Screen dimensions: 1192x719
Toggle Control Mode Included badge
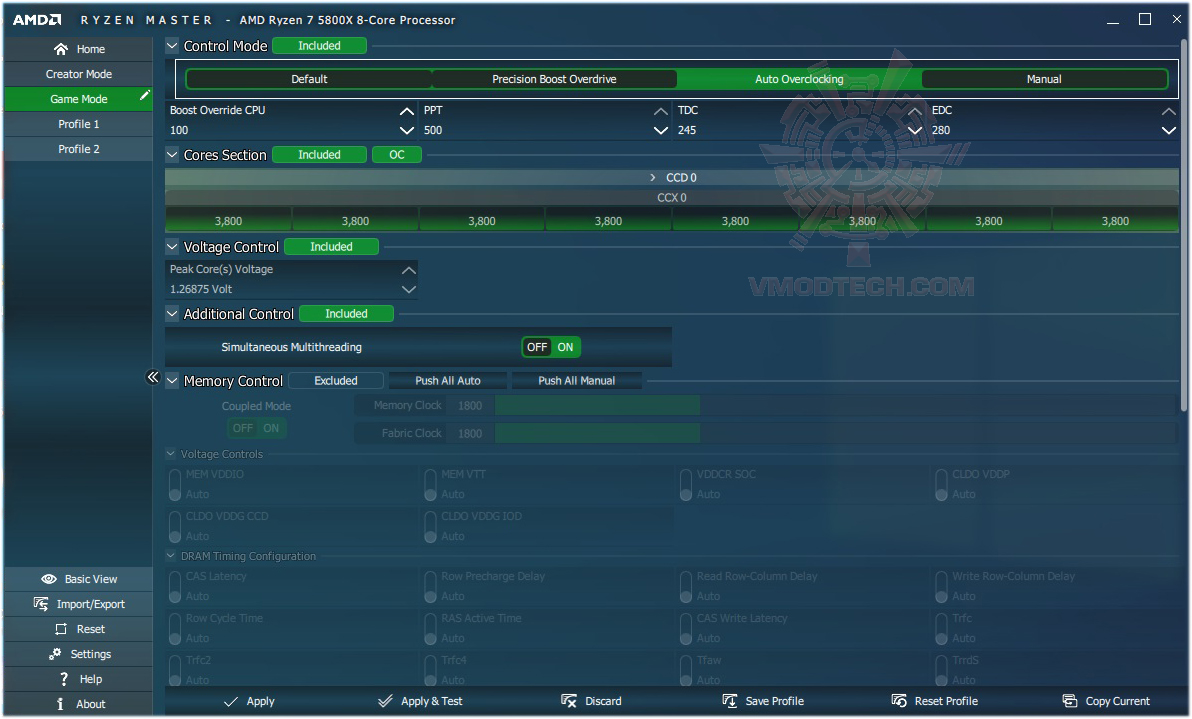(x=319, y=46)
